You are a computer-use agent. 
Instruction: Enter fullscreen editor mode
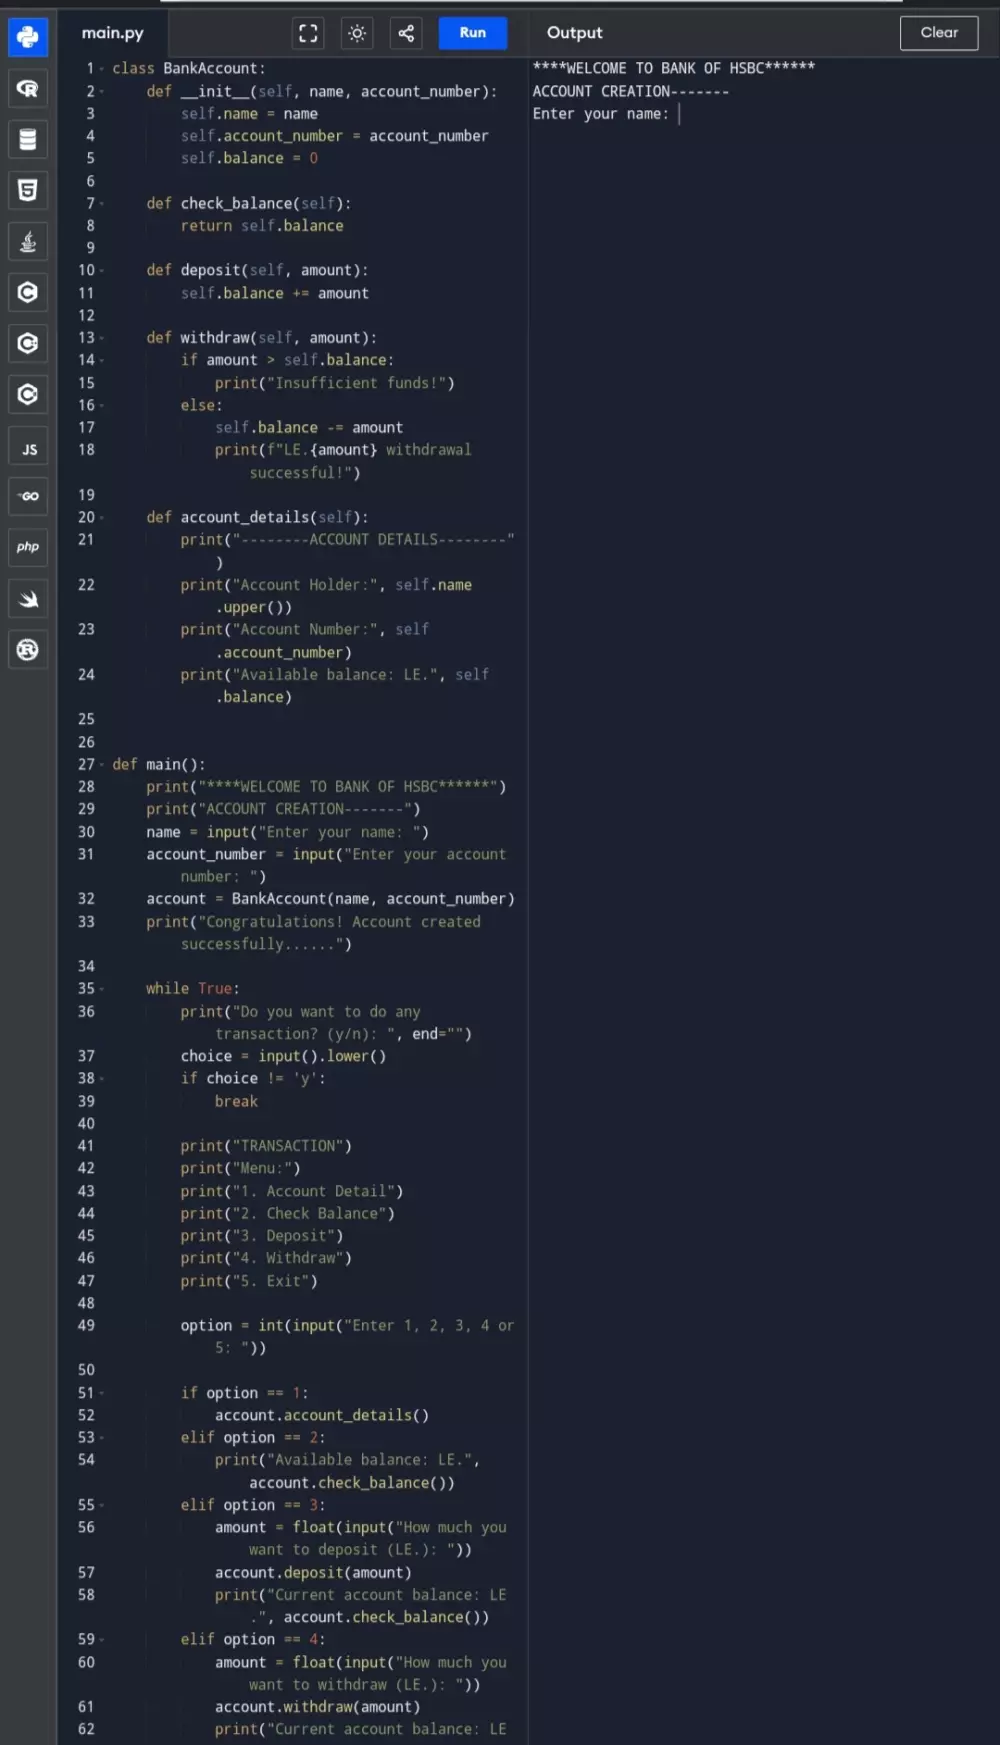pos(309,33)
